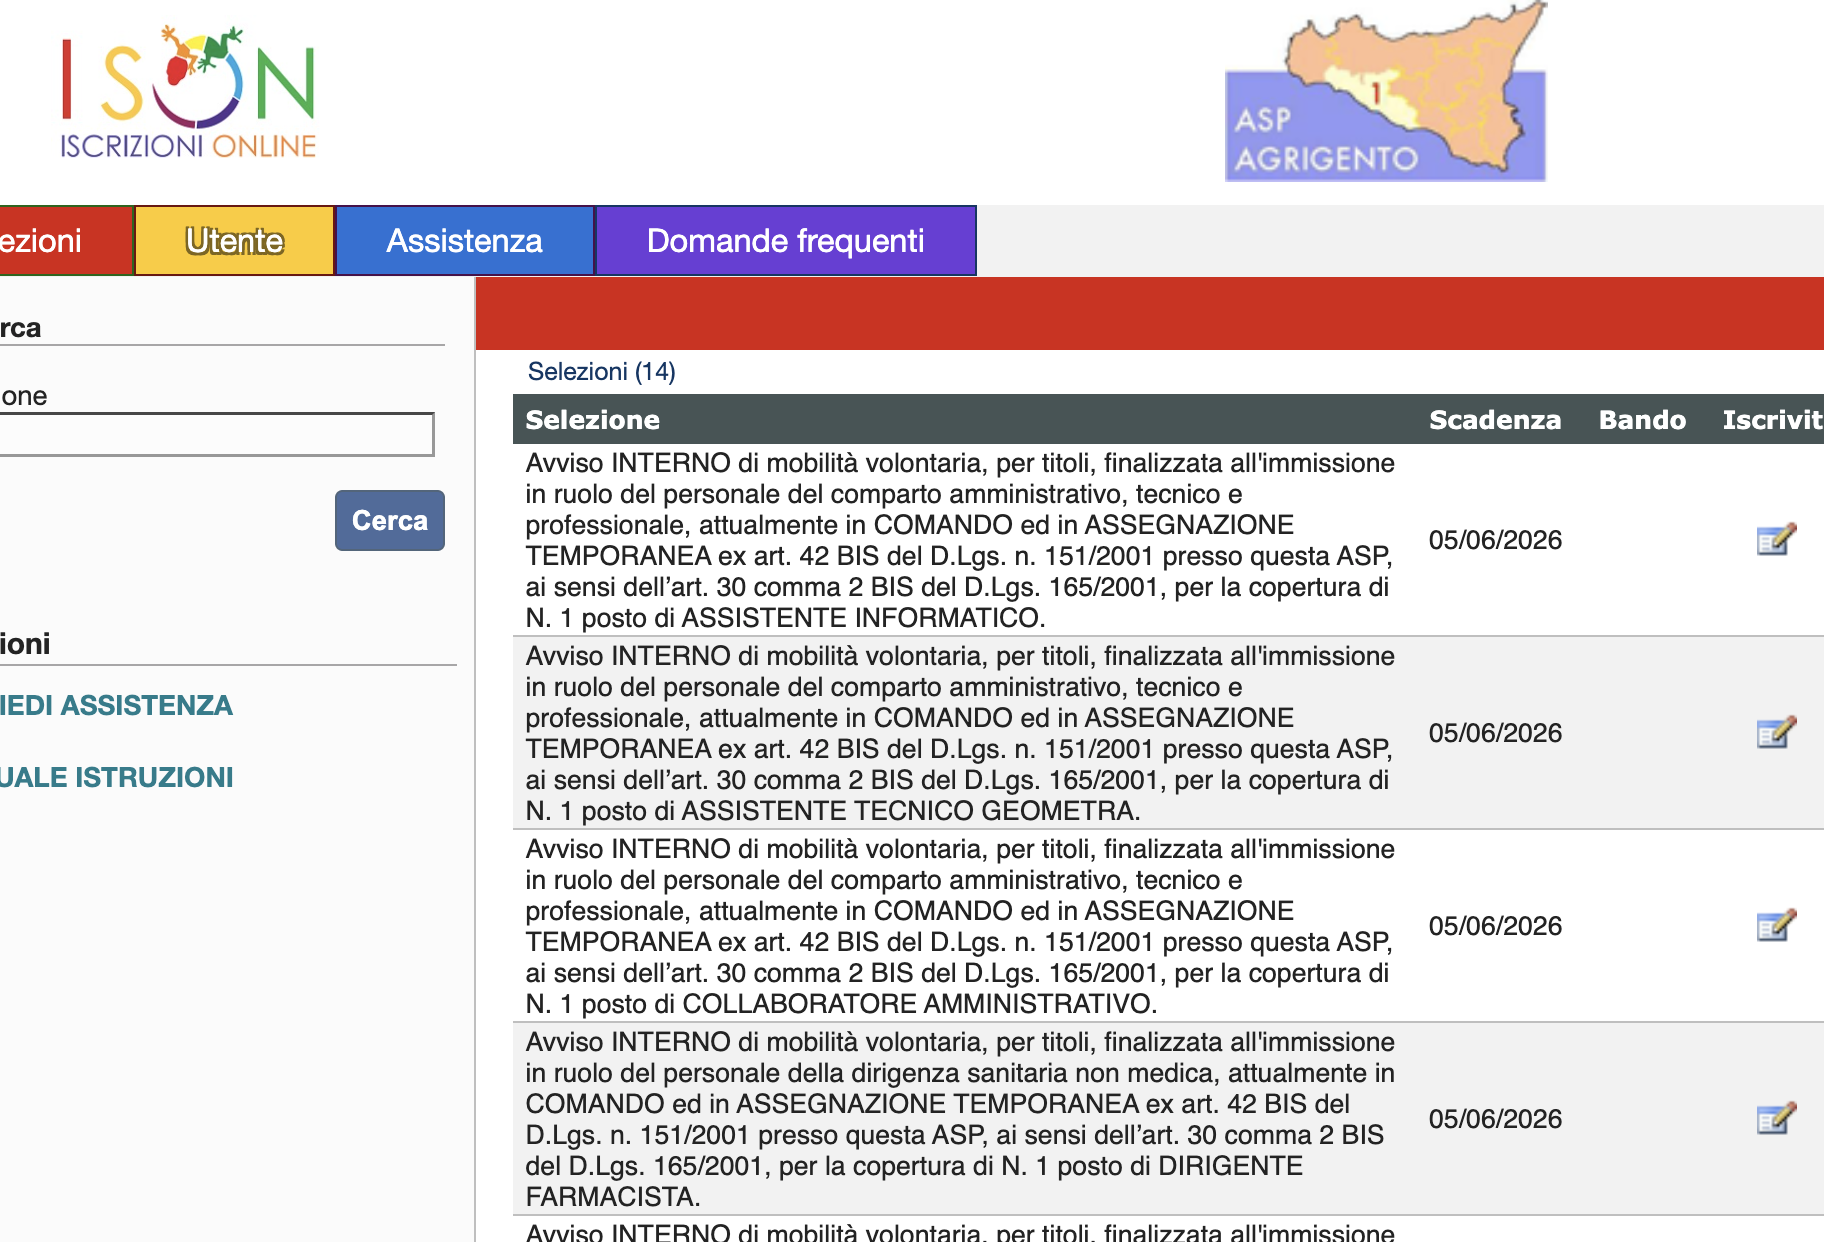1824x1242 pixels.
Task: Open registration icon for COLLABORATORE AMMINISTRATIVO row
Action: (1776, 926)
